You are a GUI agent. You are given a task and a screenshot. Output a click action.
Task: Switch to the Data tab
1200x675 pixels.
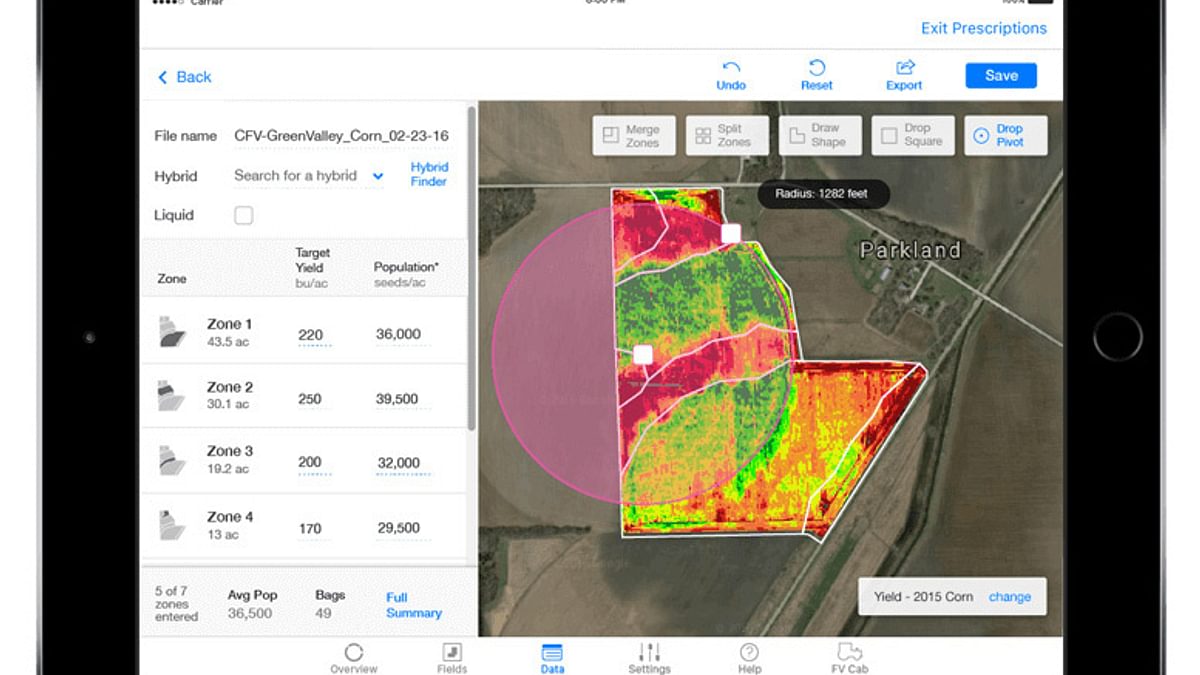(552, 658)
